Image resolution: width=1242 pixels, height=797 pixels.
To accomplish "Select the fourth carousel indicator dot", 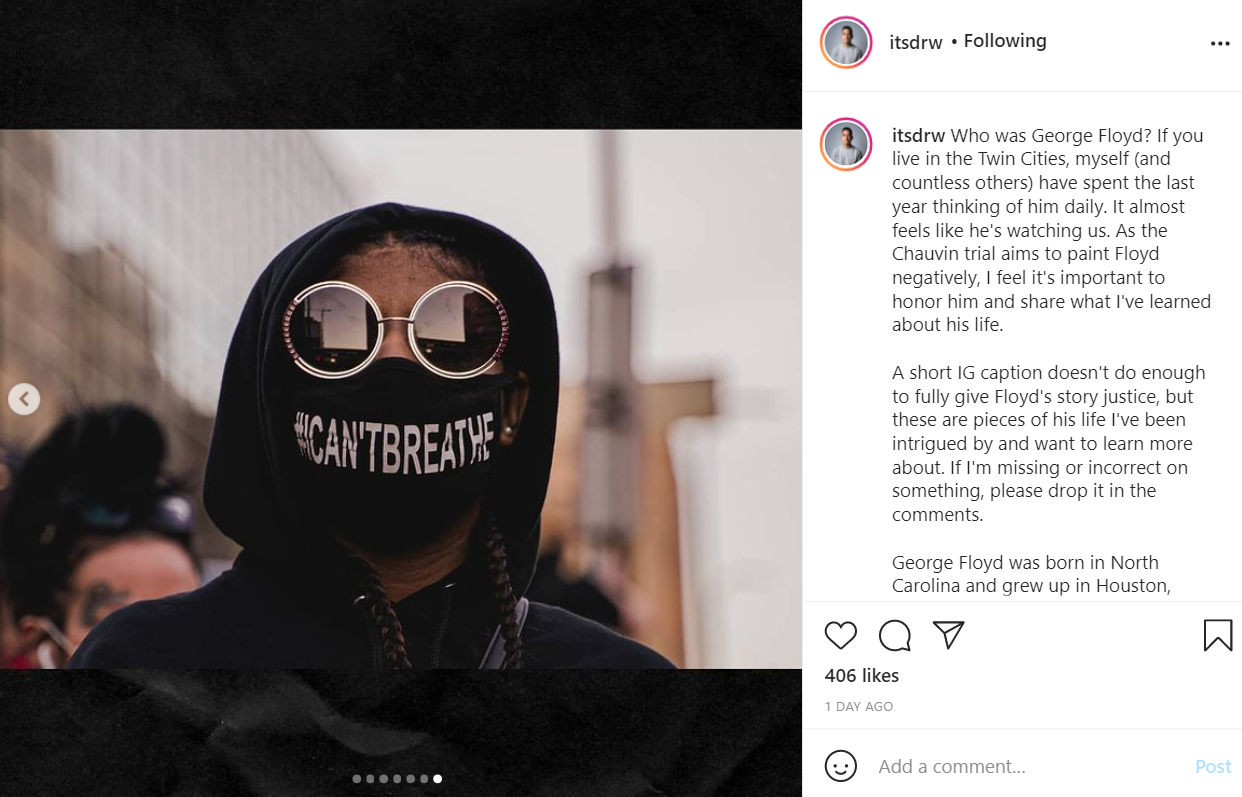I will coord(397,779).
